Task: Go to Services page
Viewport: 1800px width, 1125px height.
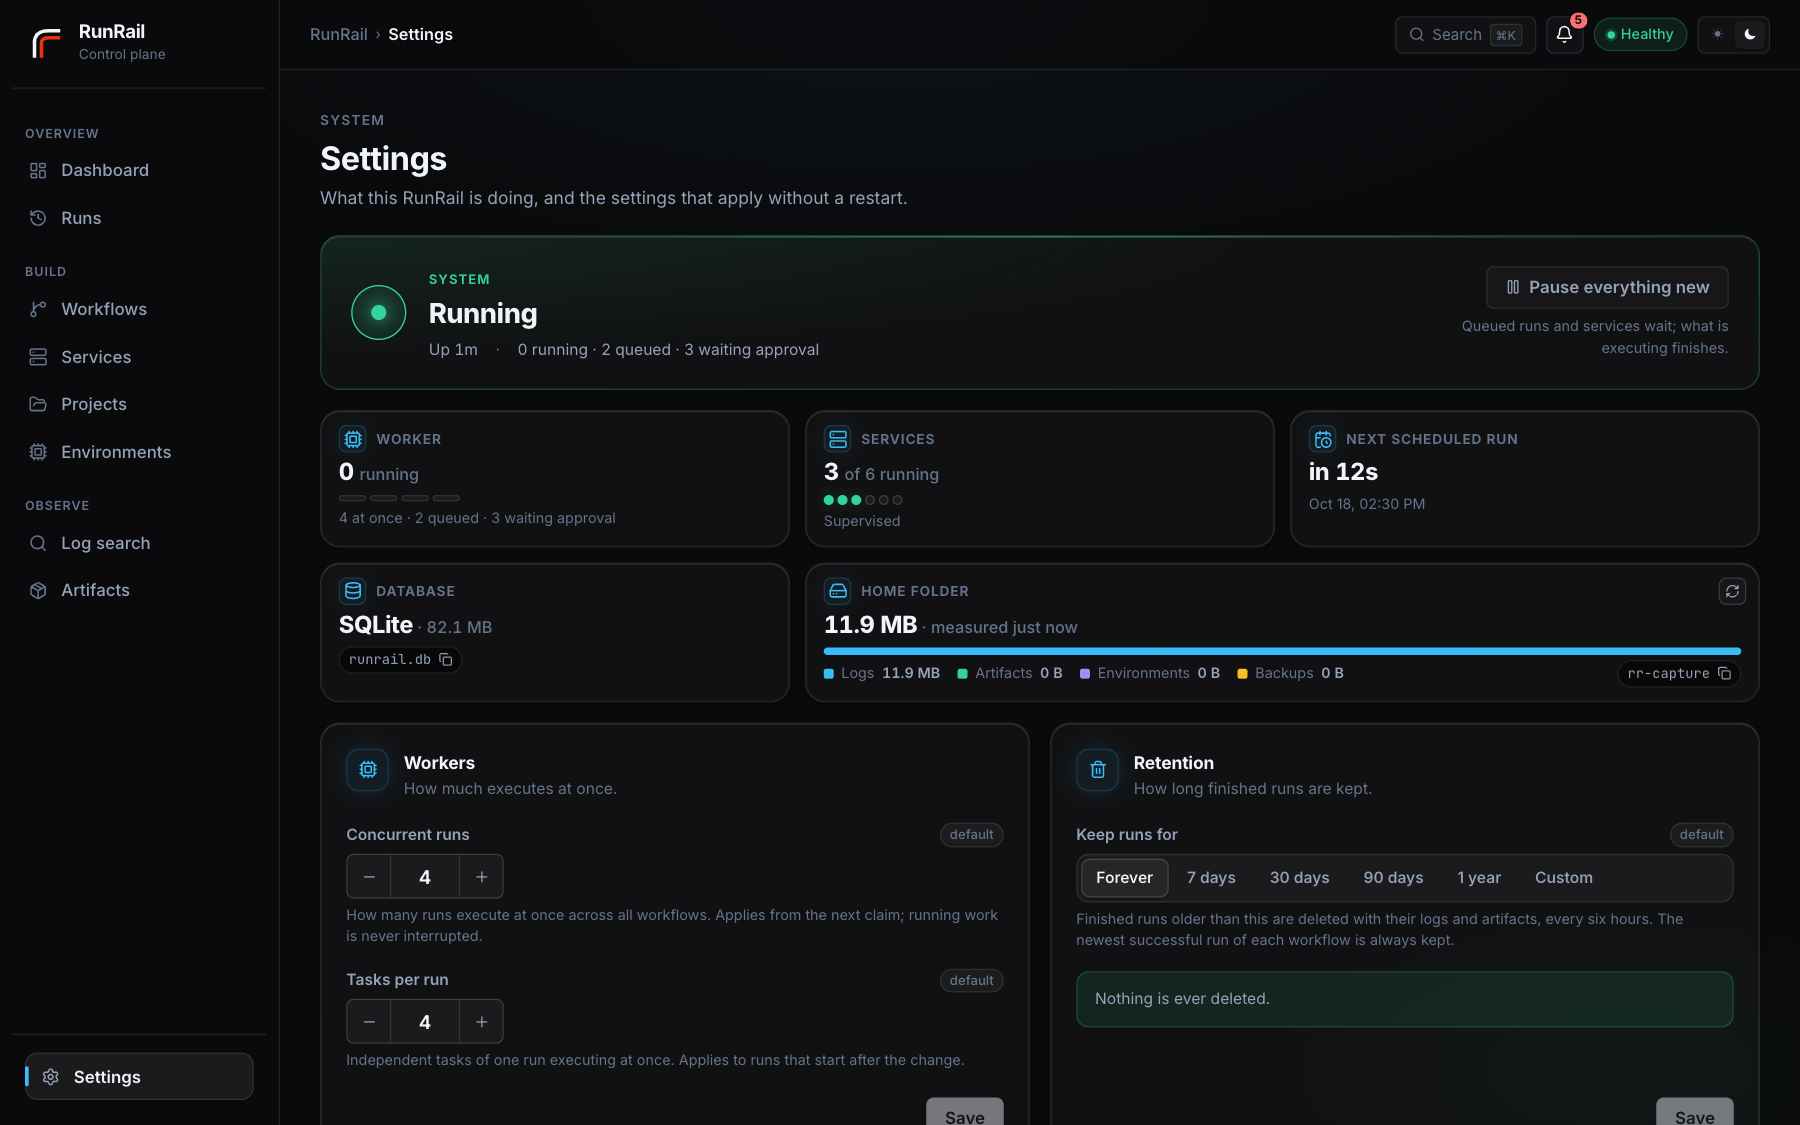Action: pyautogui.click(x=139, y=357)
